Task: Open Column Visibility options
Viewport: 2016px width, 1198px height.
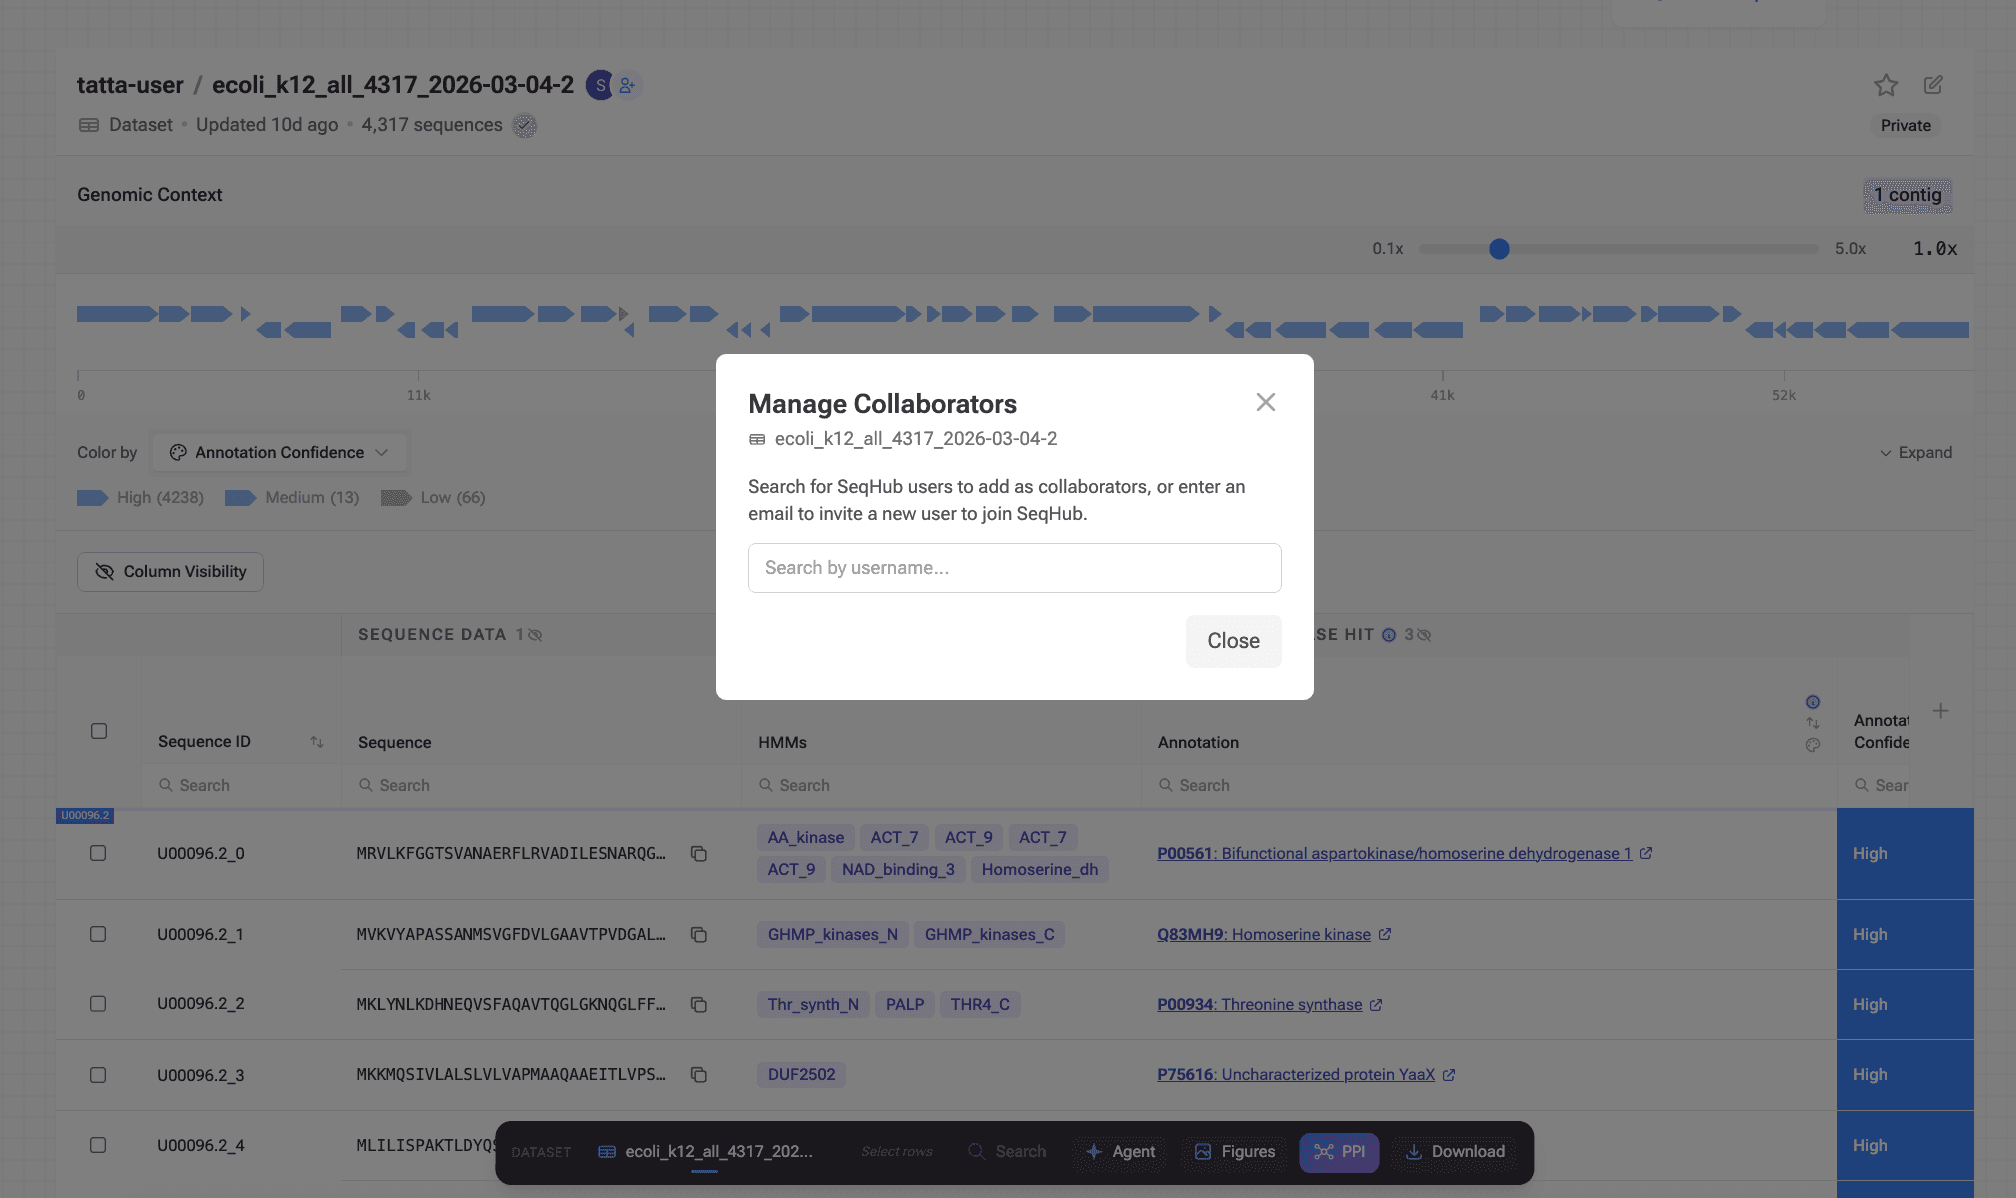Action: coord(170,572)
